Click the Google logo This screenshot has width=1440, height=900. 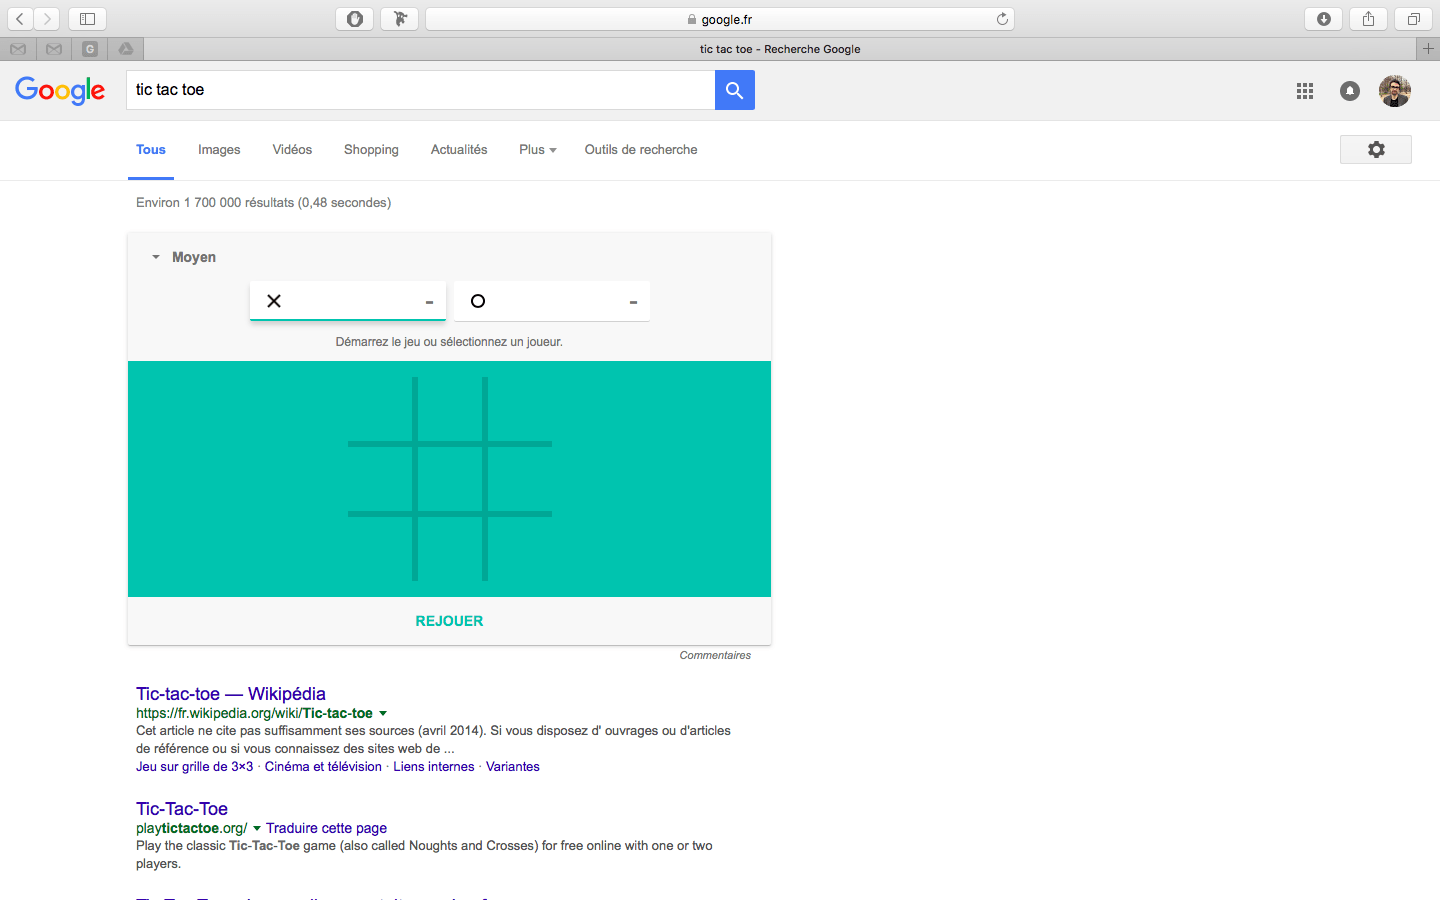pos(60,90)
